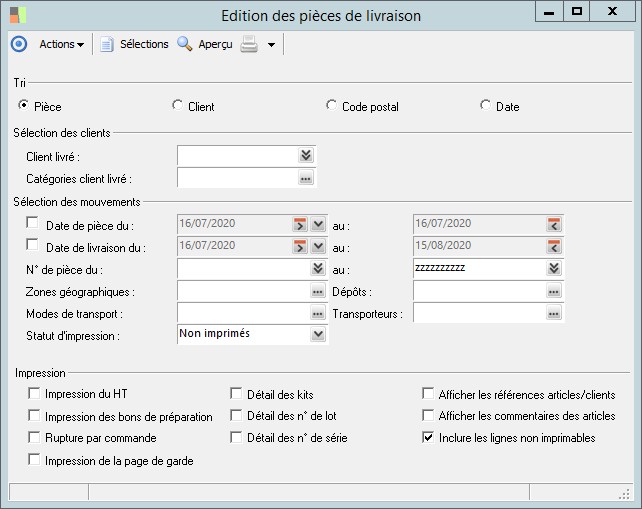The height and width of the screenshot is (509, 642).
Task: Click the blue circle icon in toolbar
Action: pos(18,44)
